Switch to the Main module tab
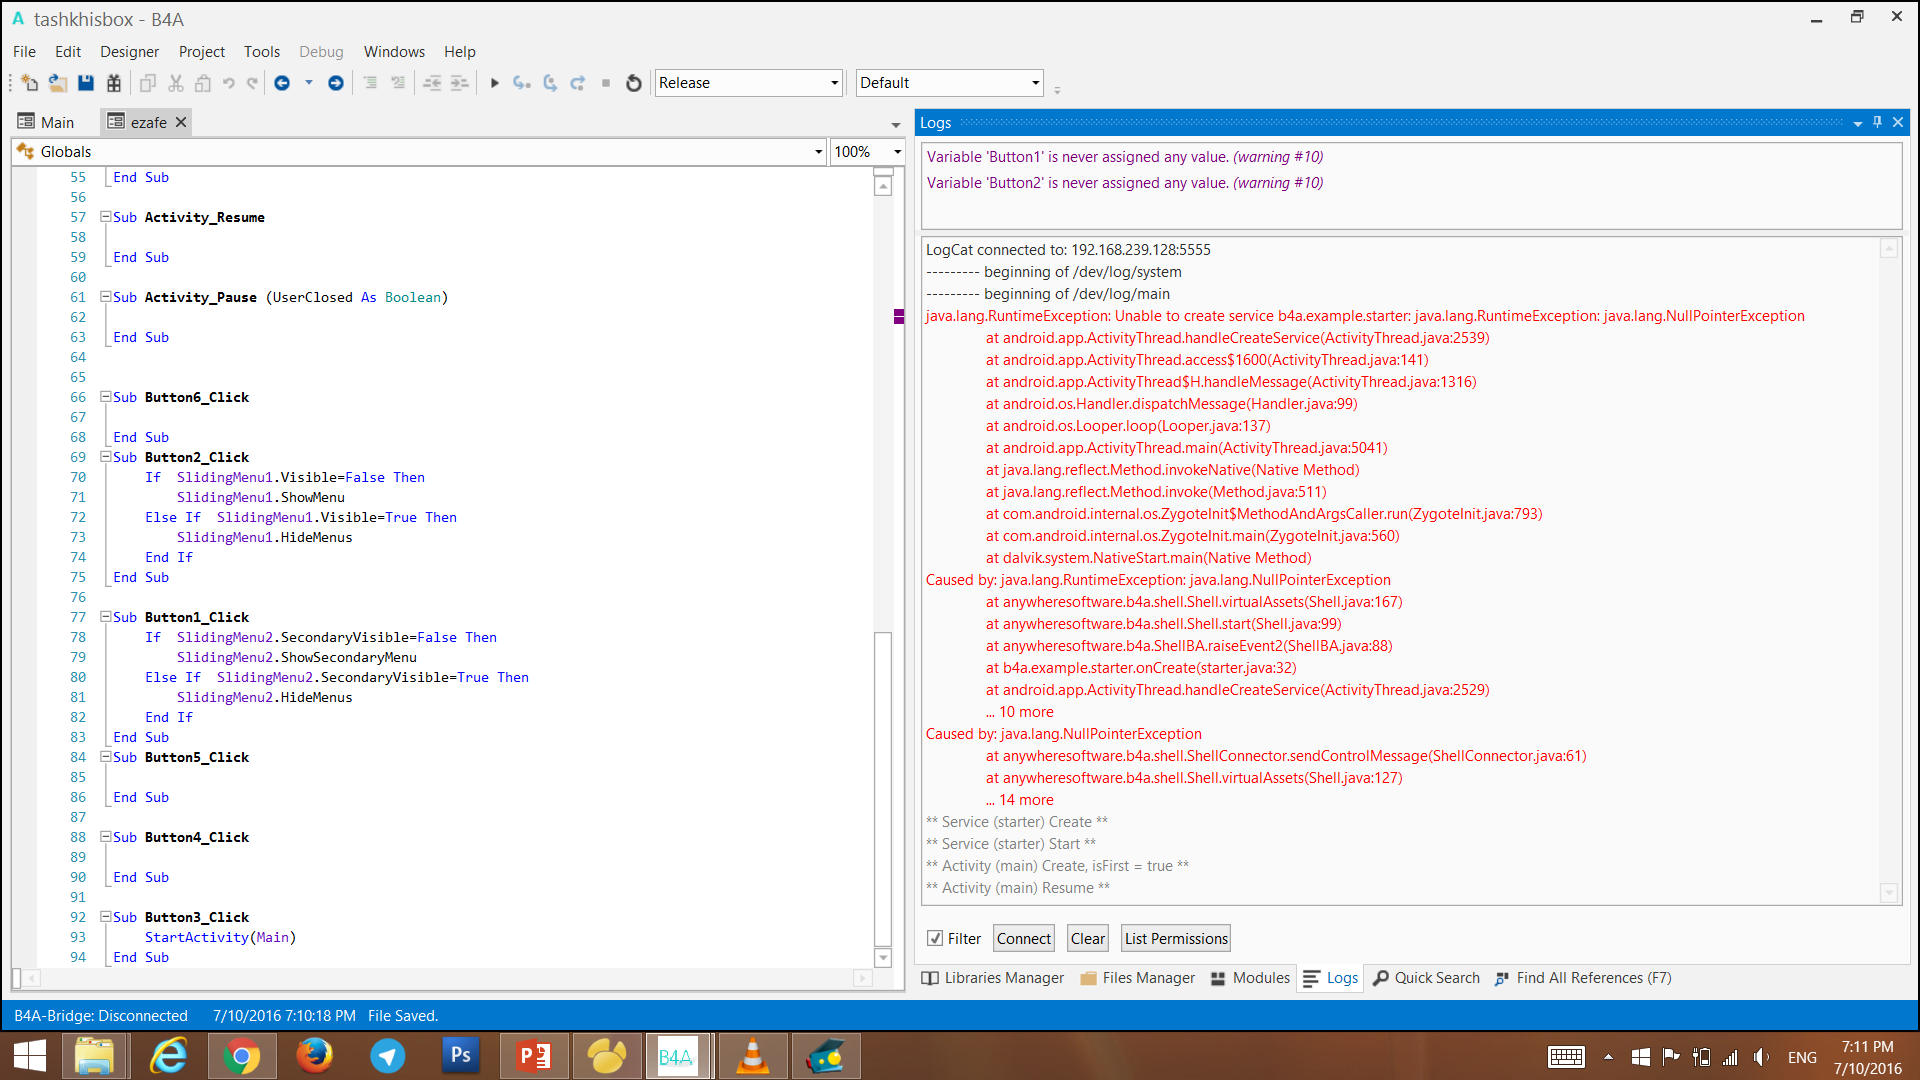 46,122
